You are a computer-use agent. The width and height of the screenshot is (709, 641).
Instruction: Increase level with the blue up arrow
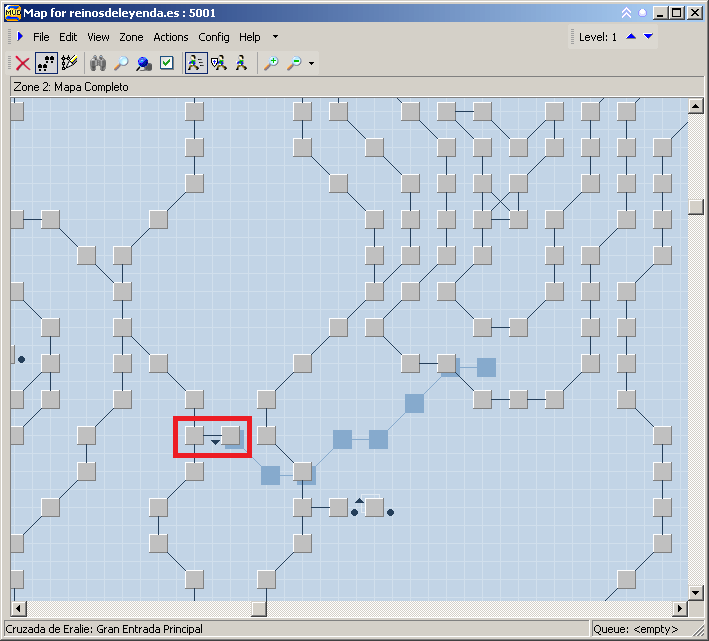tap(631, 37)
